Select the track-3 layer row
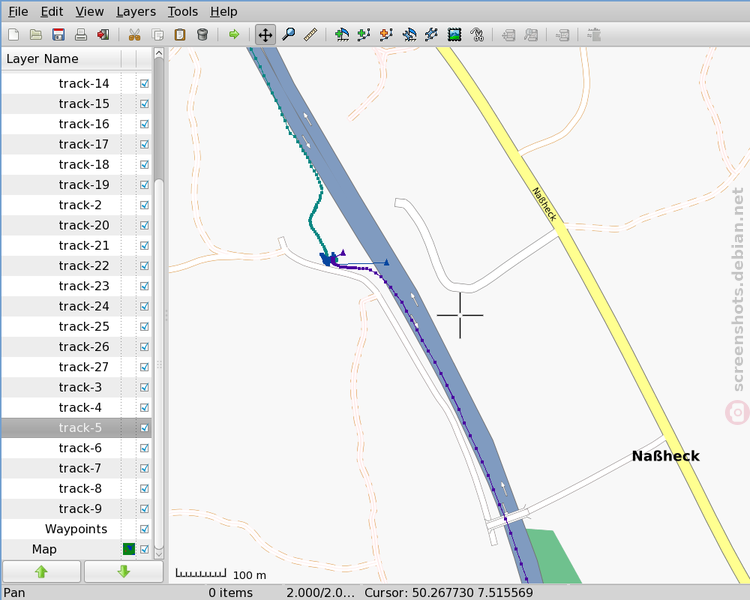This screenshot has height=600, width=750. (77, 387)
